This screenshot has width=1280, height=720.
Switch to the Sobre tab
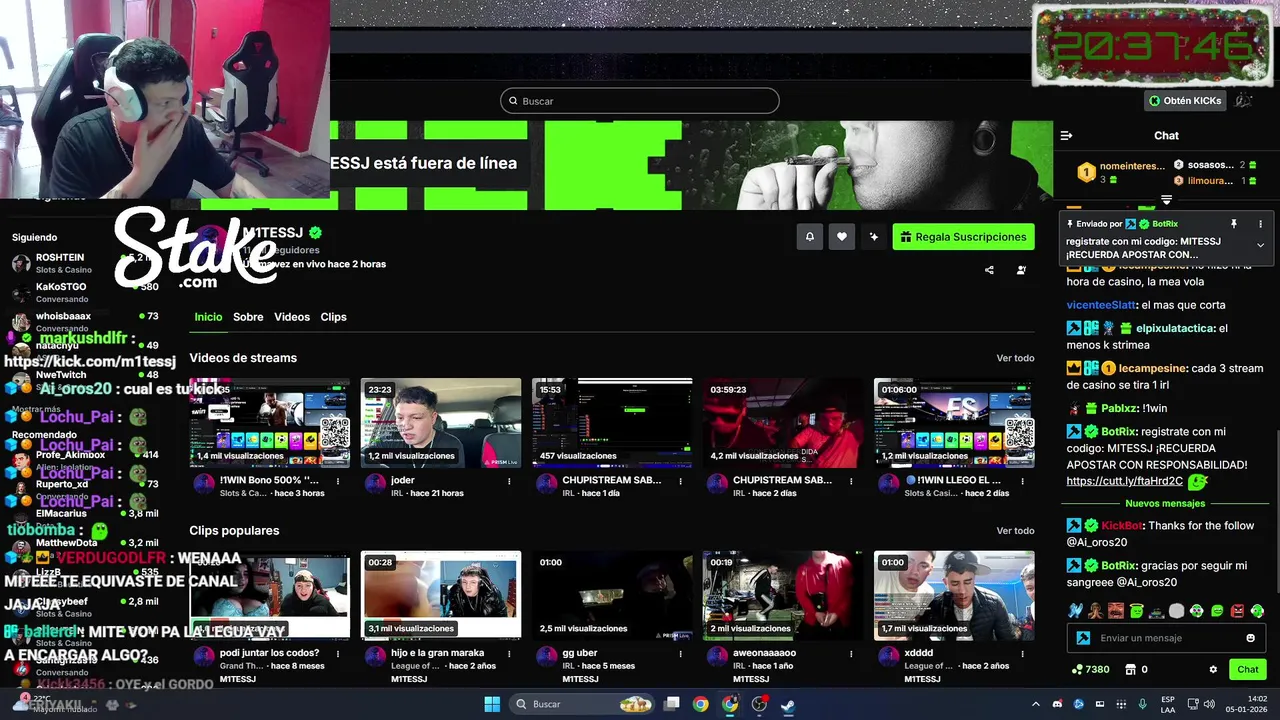point(248,317)
